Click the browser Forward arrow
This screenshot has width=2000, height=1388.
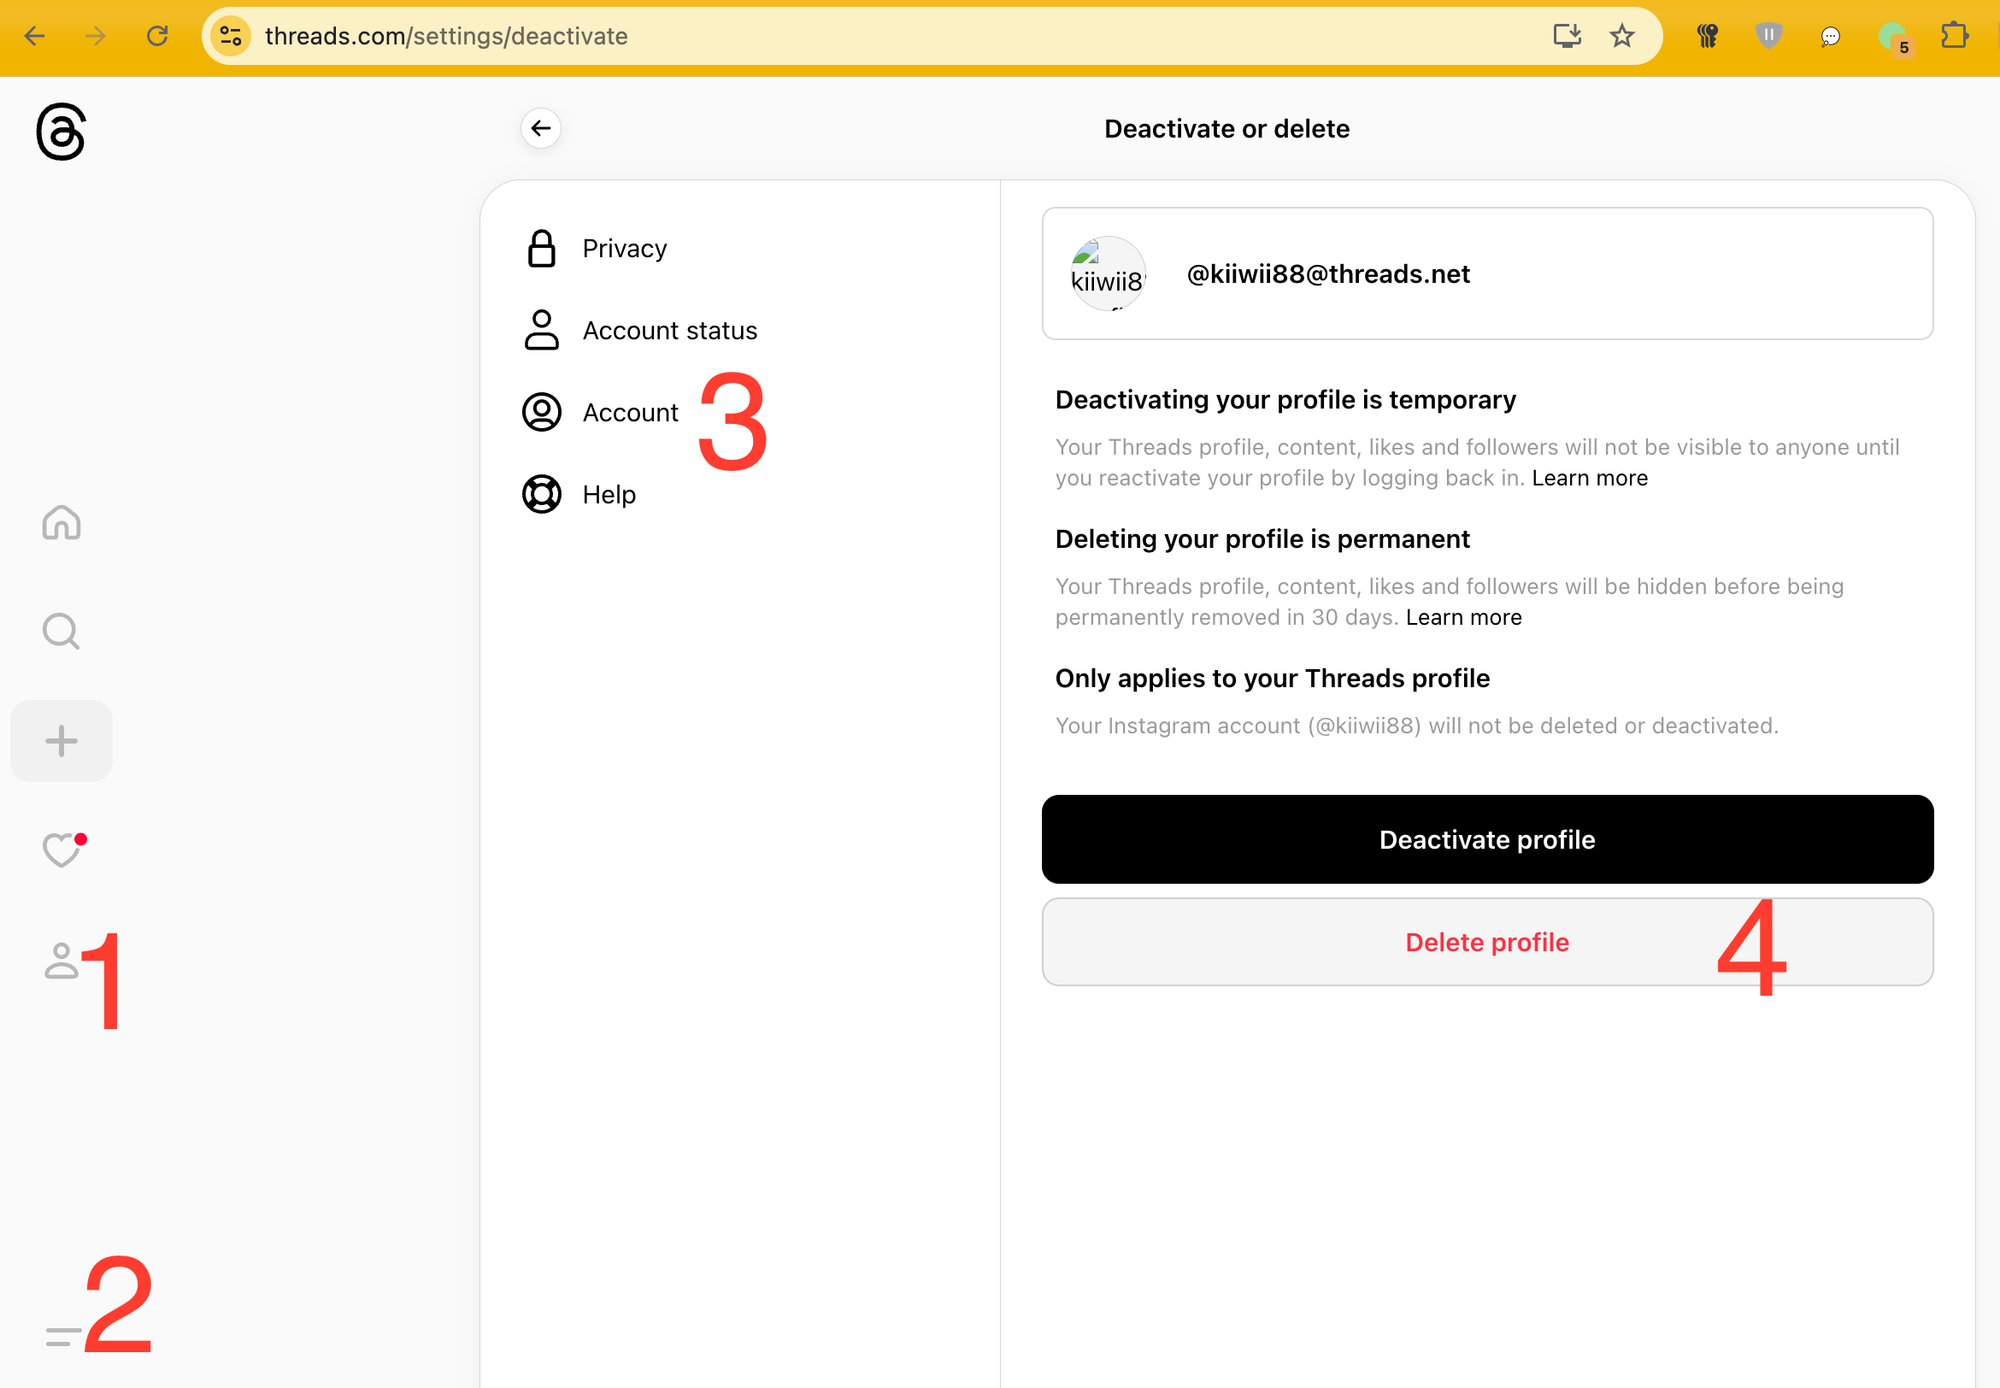coord(95,36)
